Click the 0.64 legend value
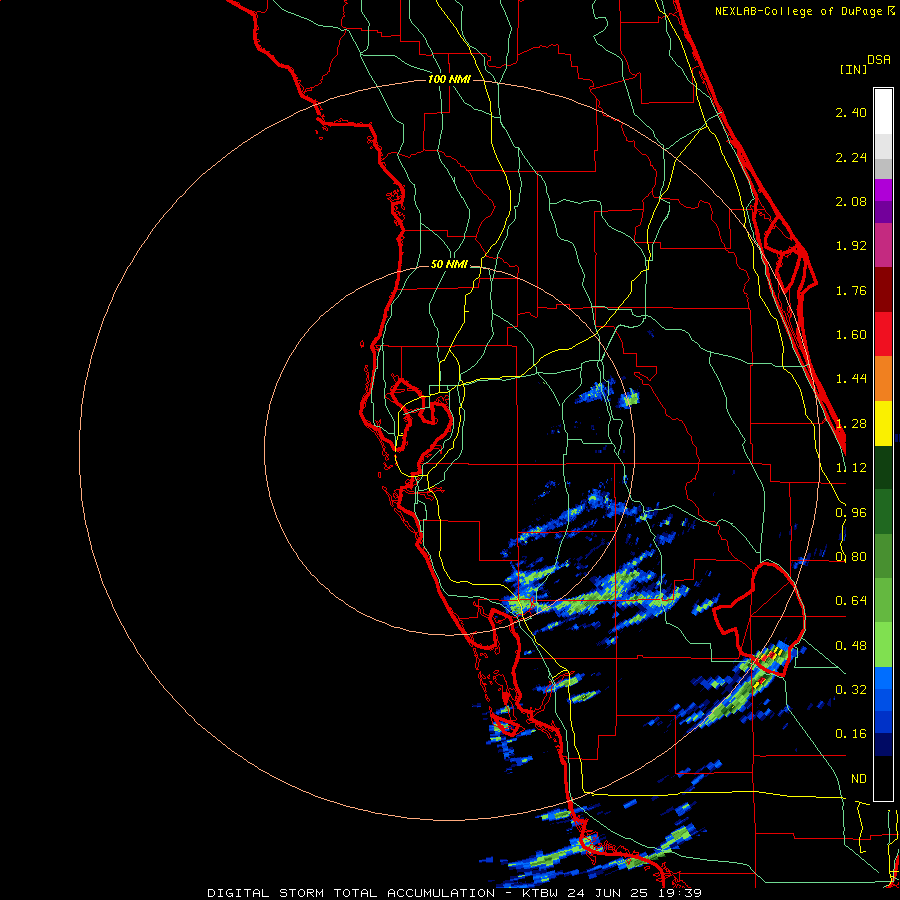900x900 pixels. point(851,601)
